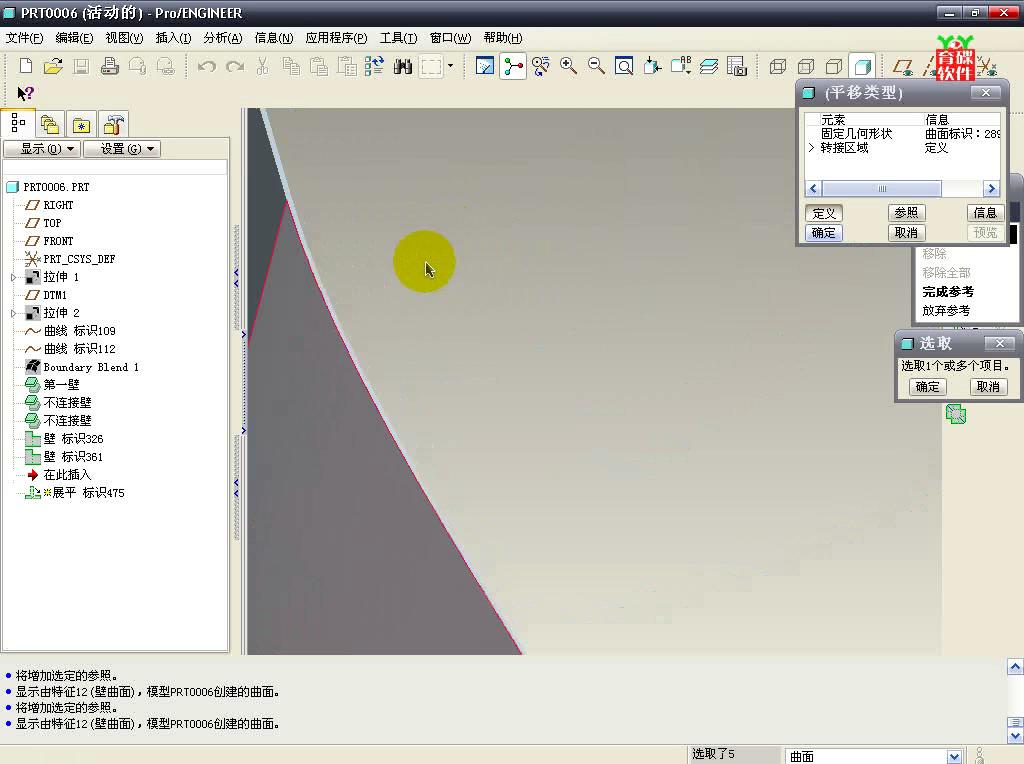The image size is (1024, 764).
Task: Click 信息 button in 平移类型 dialog
Action: [985, 213]
